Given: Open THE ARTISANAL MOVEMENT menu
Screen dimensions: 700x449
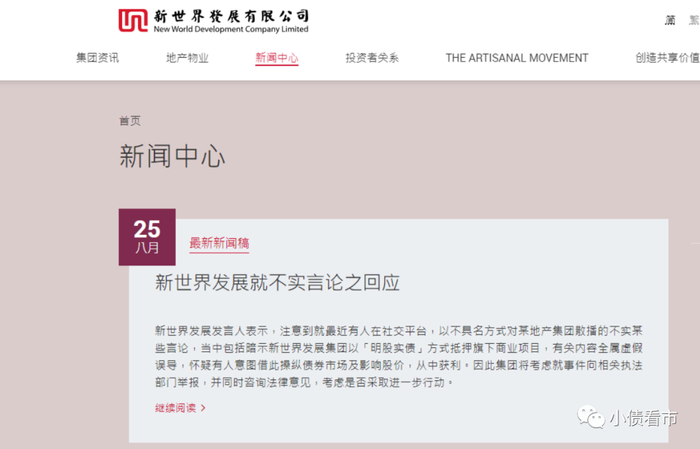Looking at the screenshot, I should [517, 58].
